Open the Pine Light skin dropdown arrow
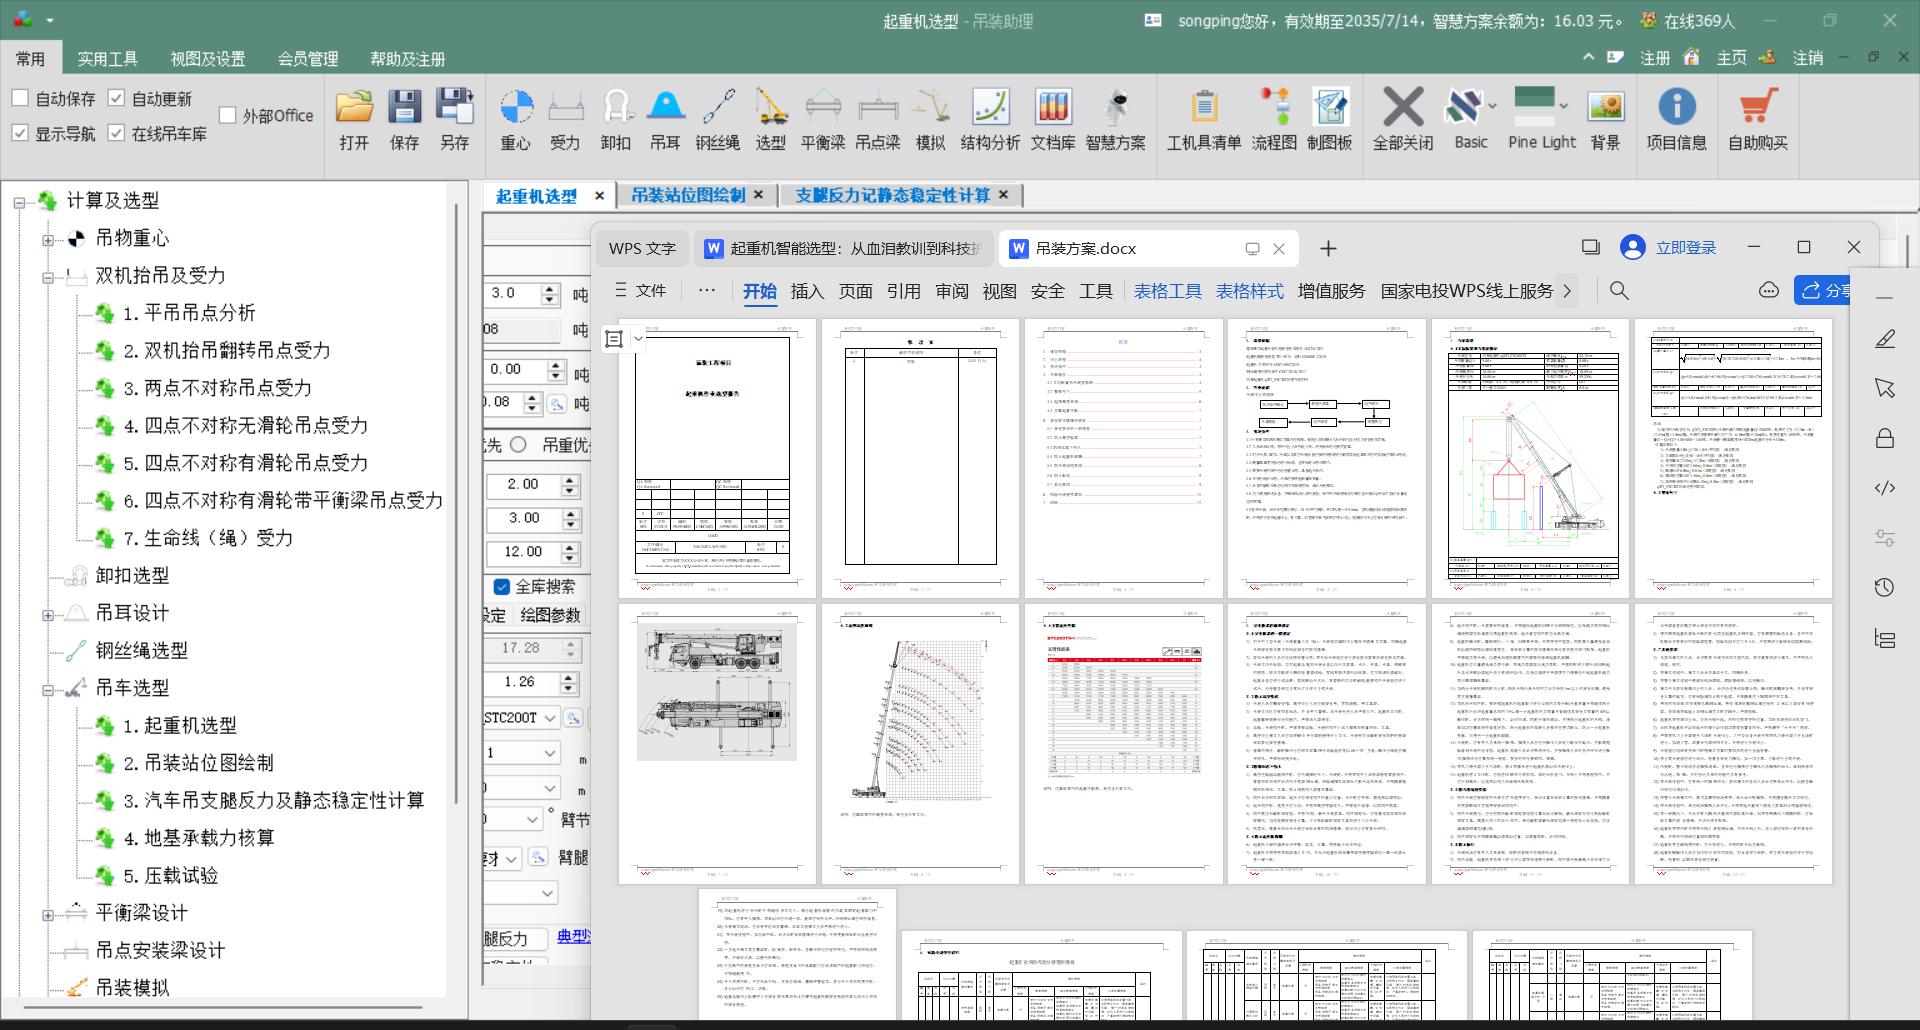The height and width of the screenshot is (1030, 1920). [x=1564, y=105]
